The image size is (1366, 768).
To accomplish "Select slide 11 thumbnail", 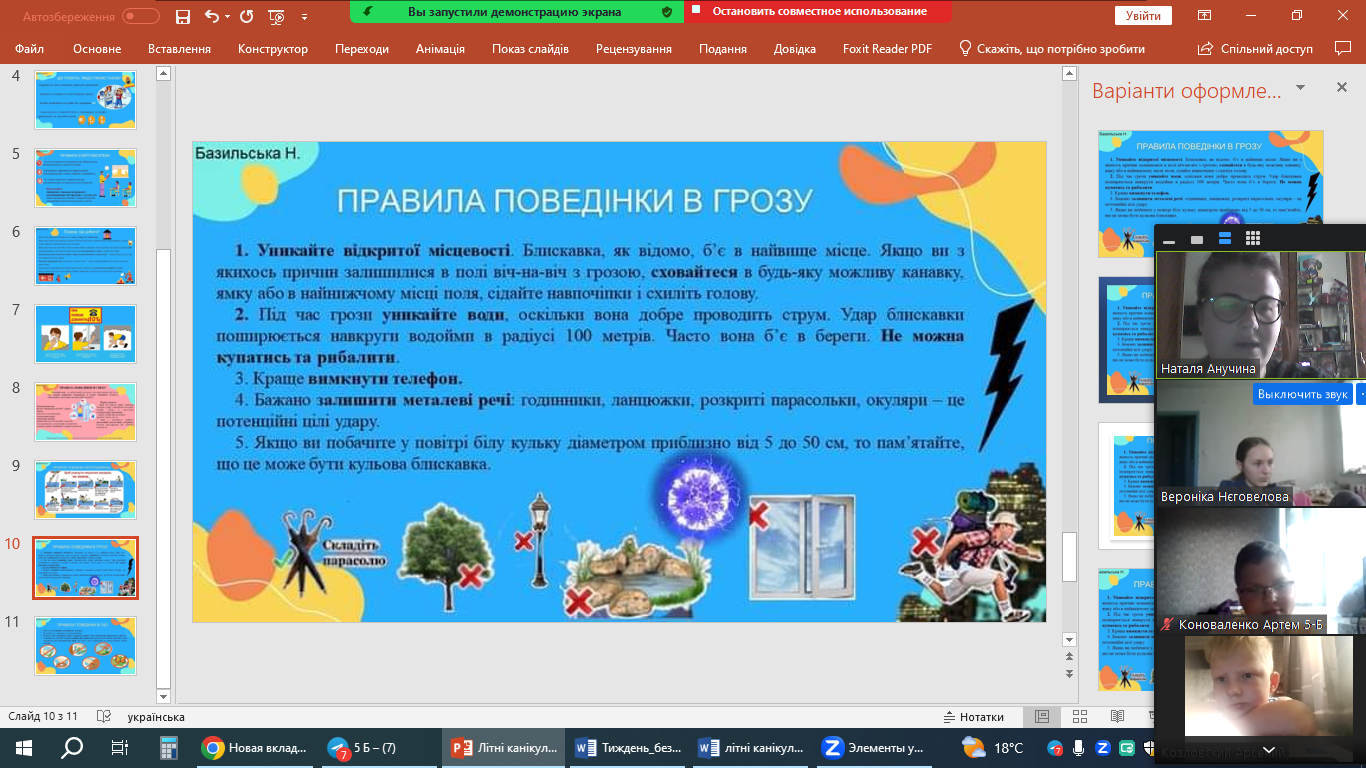I will tap(85, 645).
